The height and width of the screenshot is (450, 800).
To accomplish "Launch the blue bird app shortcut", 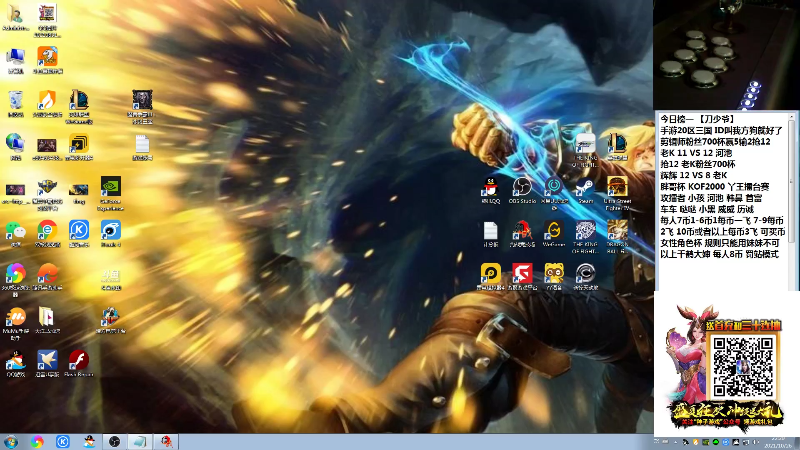I will [110, 234].
